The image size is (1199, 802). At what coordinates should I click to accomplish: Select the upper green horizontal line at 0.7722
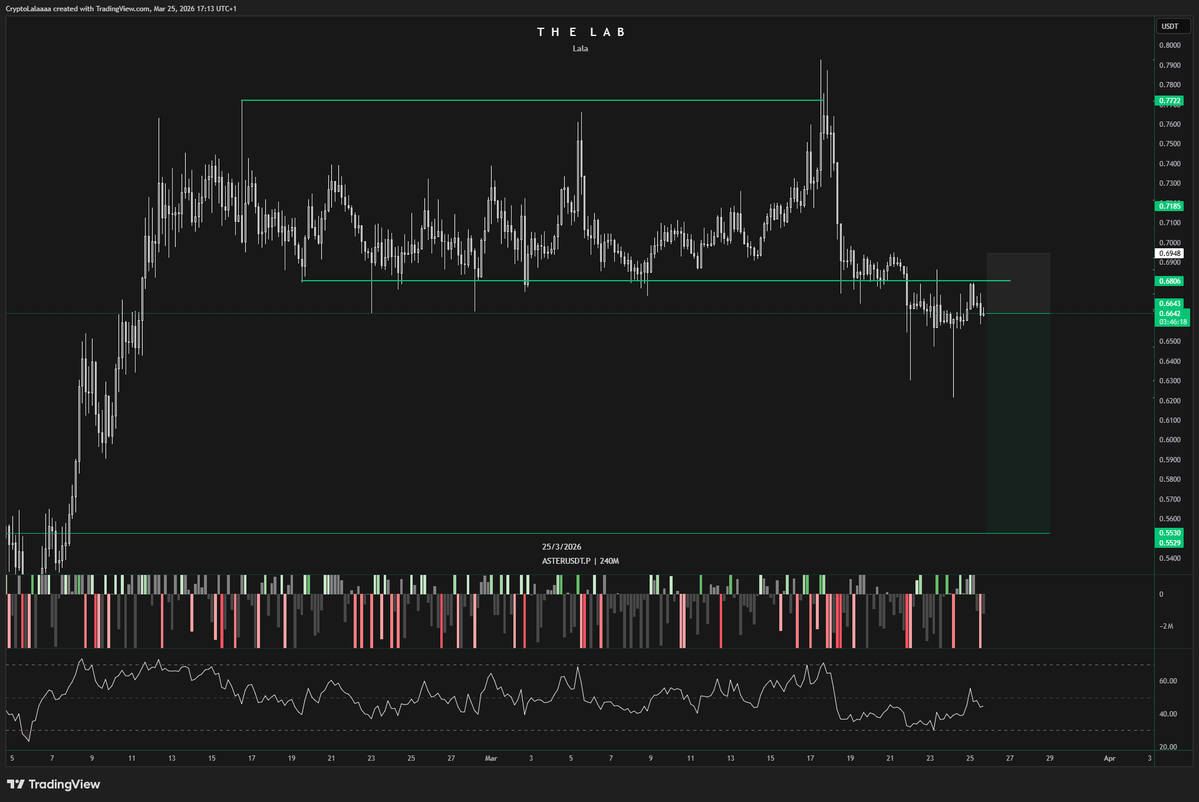pos(532,100)
